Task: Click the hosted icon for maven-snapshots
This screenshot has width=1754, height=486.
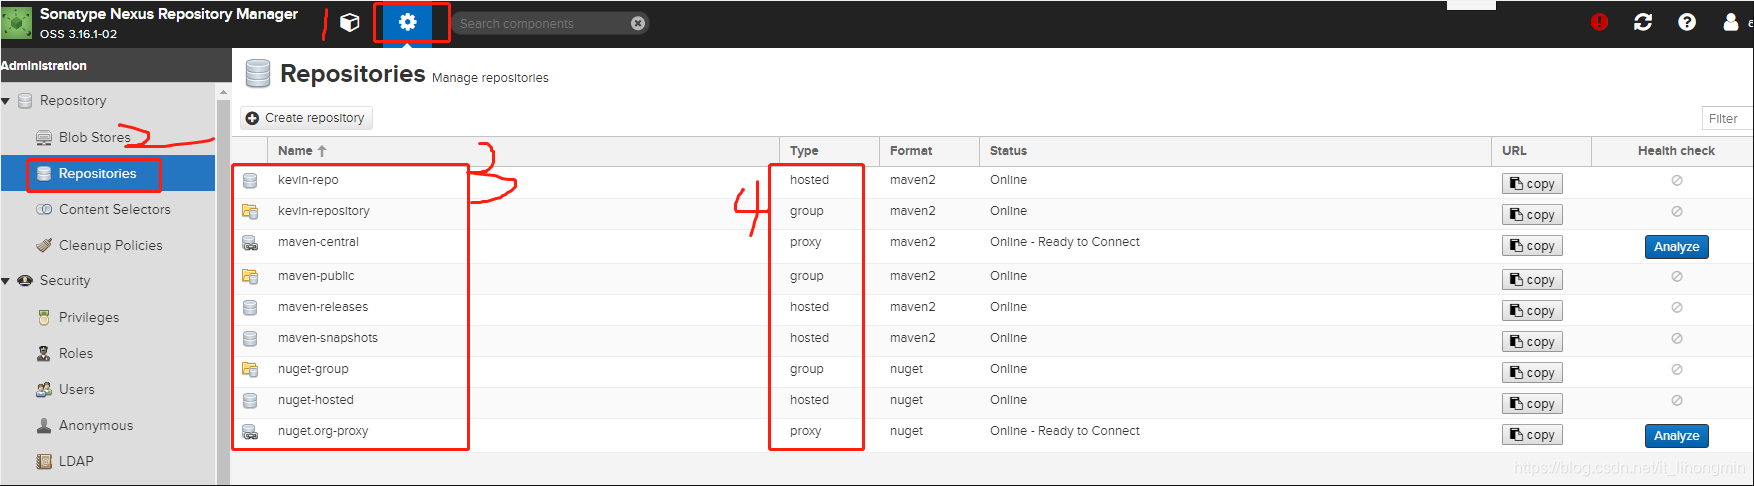Action: tap(250, 339)
